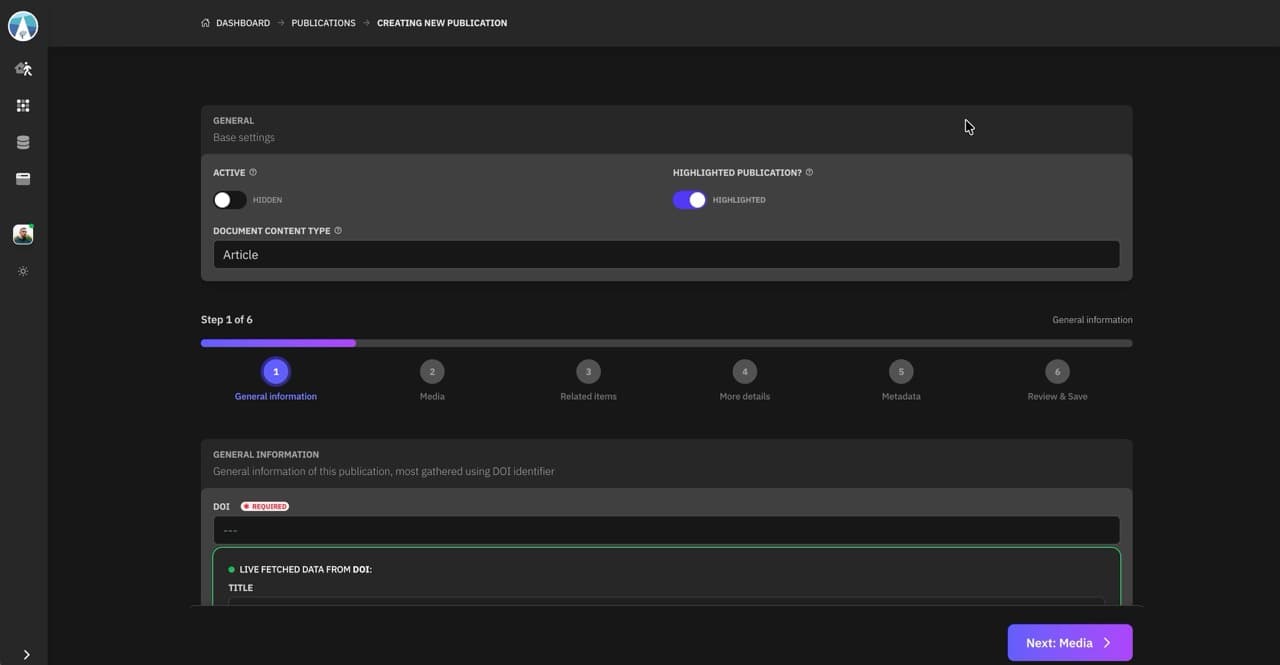Viewport: 1280px width, 665px height.
Task: Enable the Active toggle switch
Action: (230, 200)
